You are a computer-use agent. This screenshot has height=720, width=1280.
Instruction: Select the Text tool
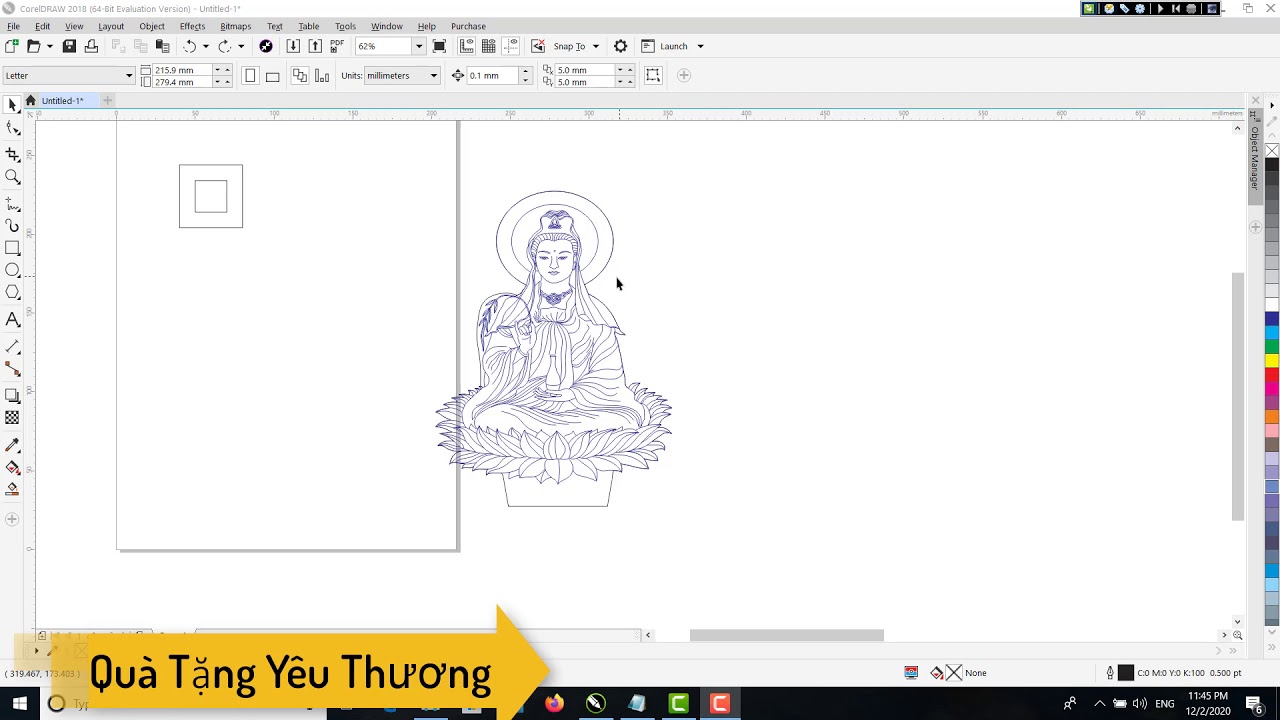tap(12, 320)
